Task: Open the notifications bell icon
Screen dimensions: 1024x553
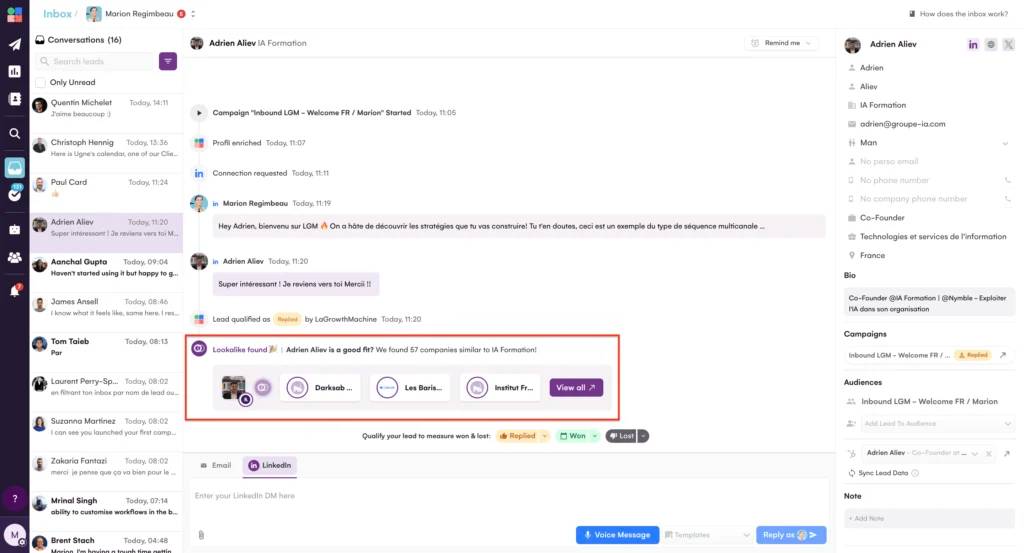Action: 14,291
